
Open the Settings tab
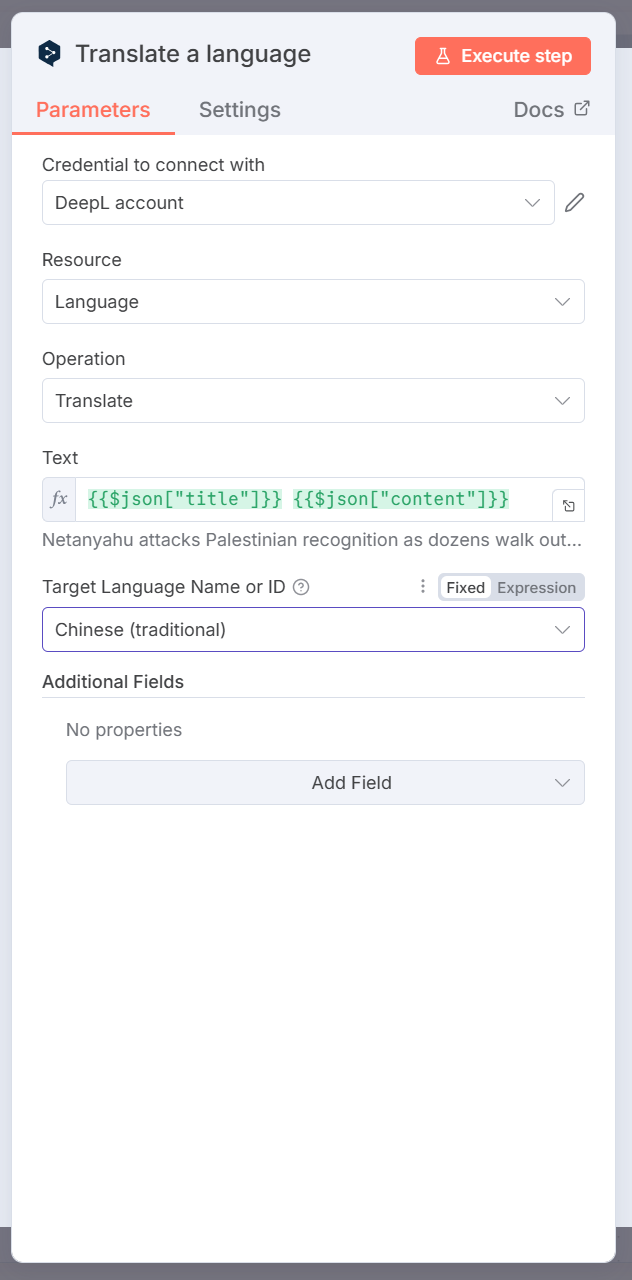[x=240, y=110]
